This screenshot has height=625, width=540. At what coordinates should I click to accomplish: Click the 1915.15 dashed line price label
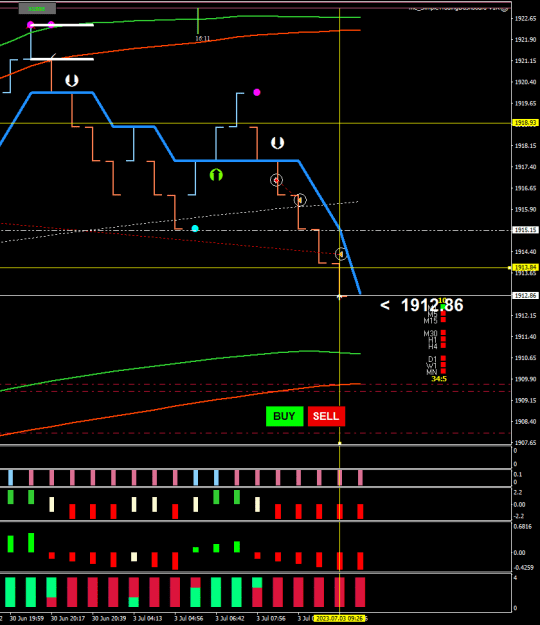[x=526, y=230]
